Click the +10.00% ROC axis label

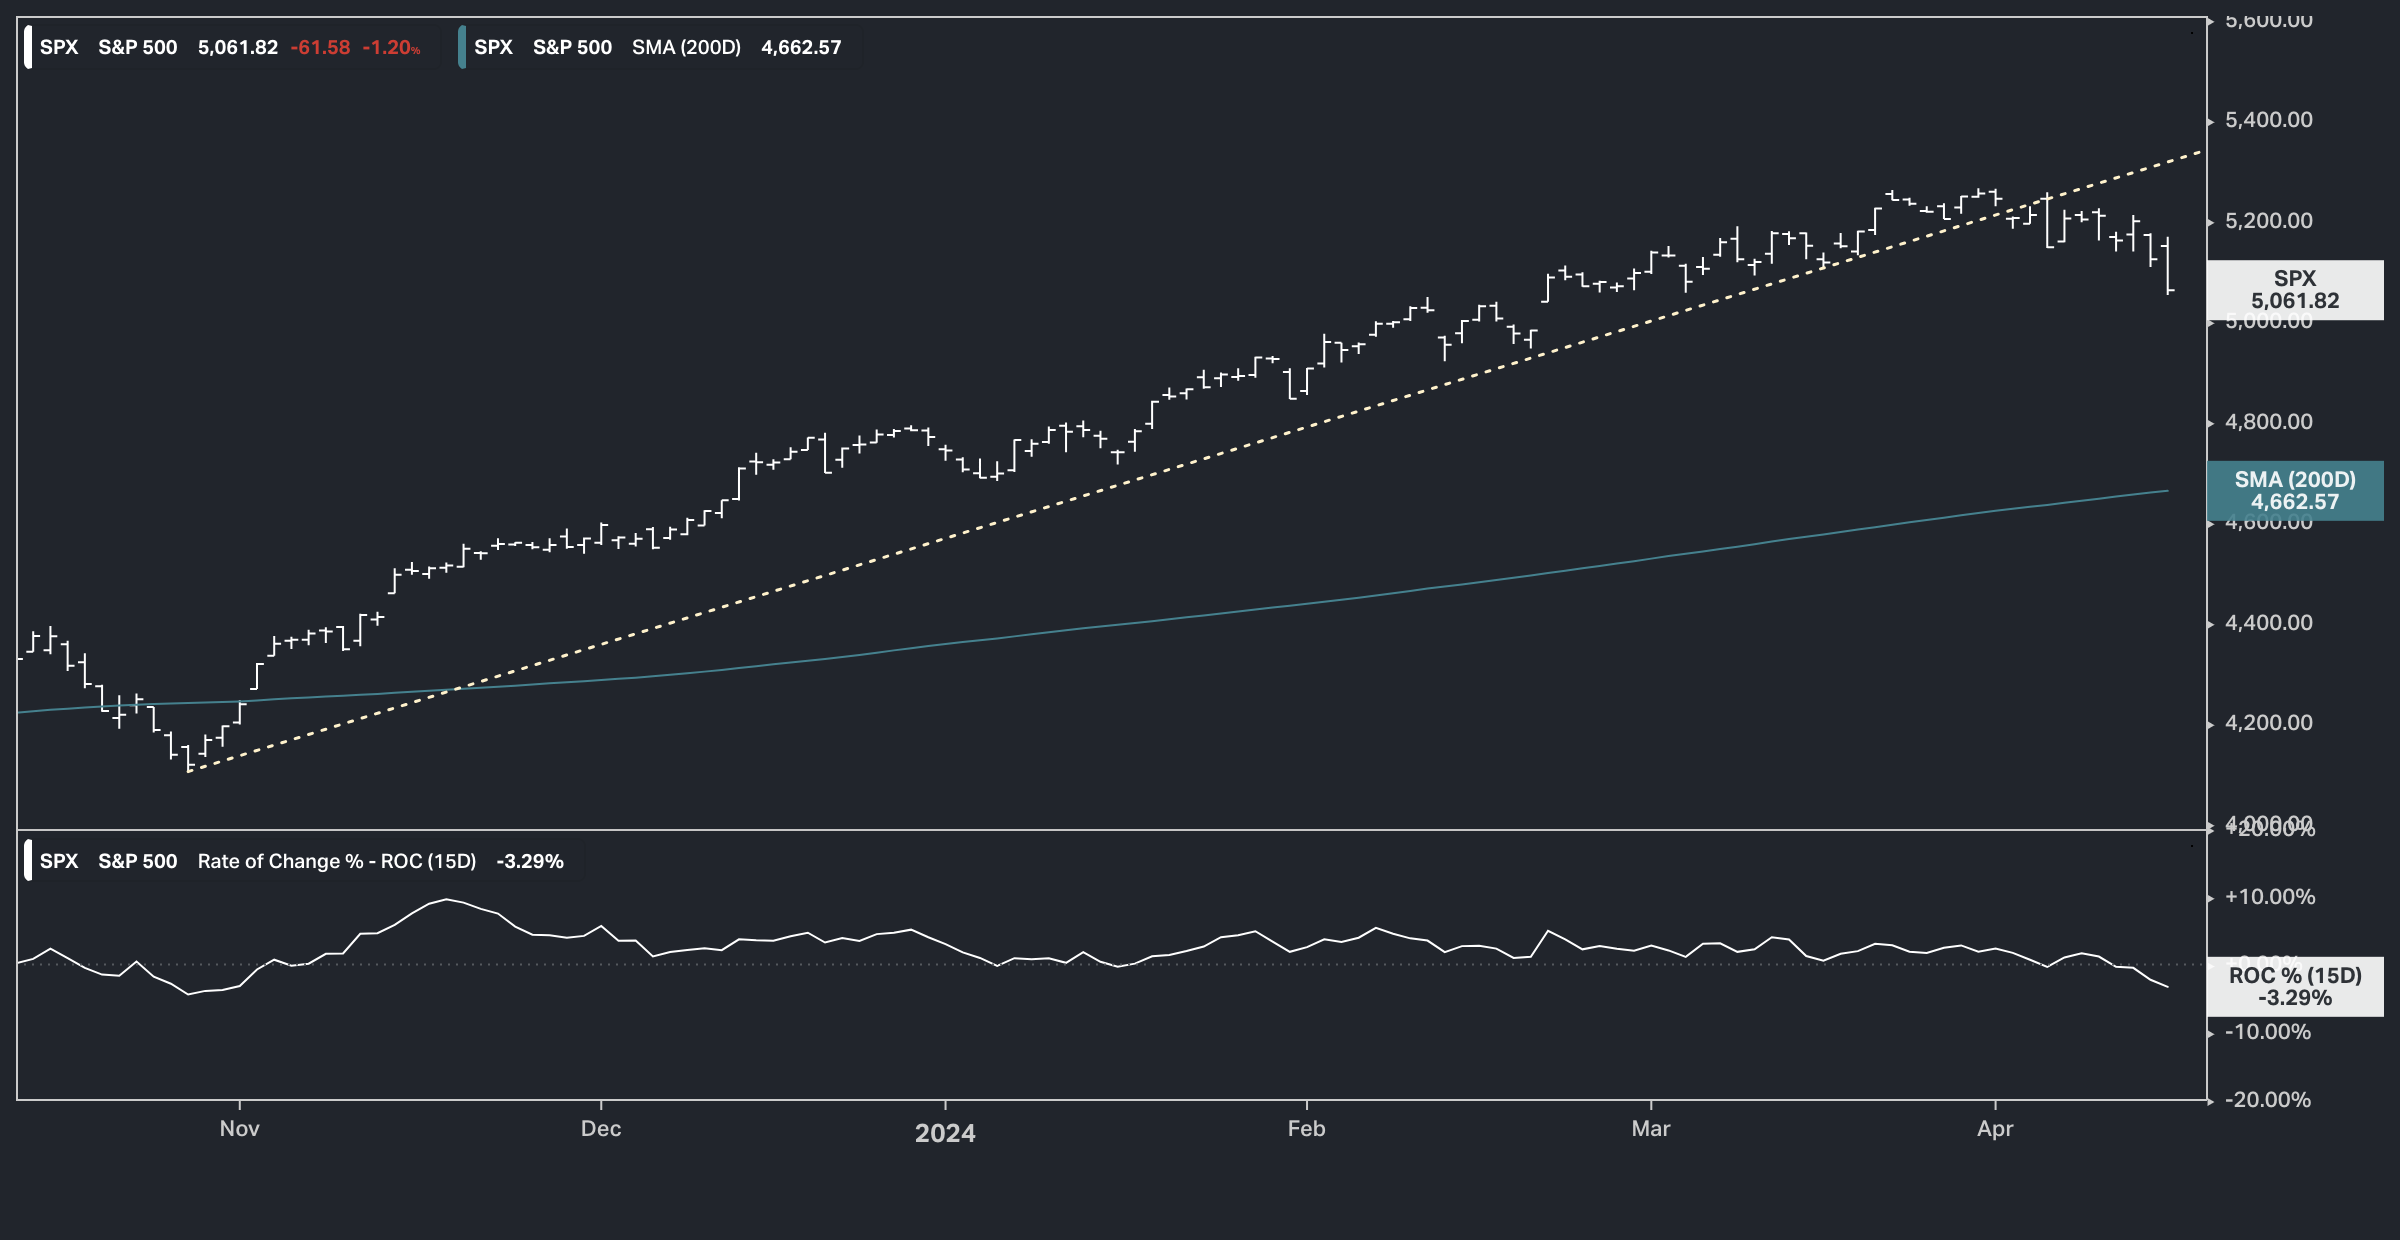pos(2270,897)
